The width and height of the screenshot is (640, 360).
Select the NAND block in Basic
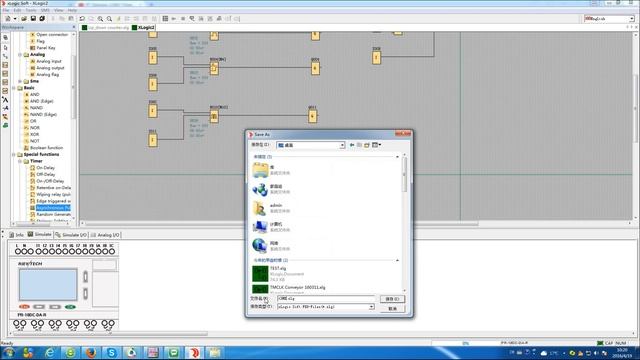[36, 108]
